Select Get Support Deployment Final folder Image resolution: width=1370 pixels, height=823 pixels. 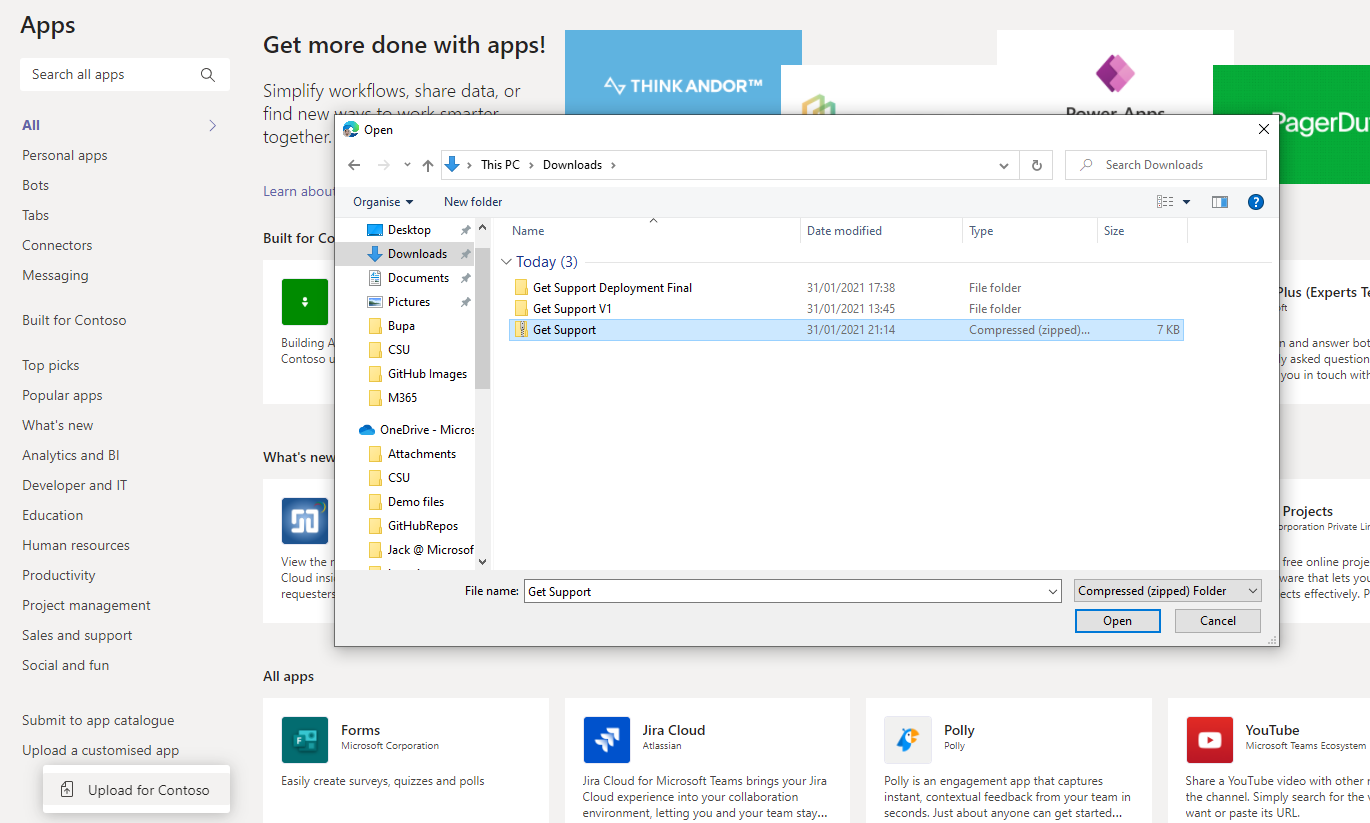point(612,288)
